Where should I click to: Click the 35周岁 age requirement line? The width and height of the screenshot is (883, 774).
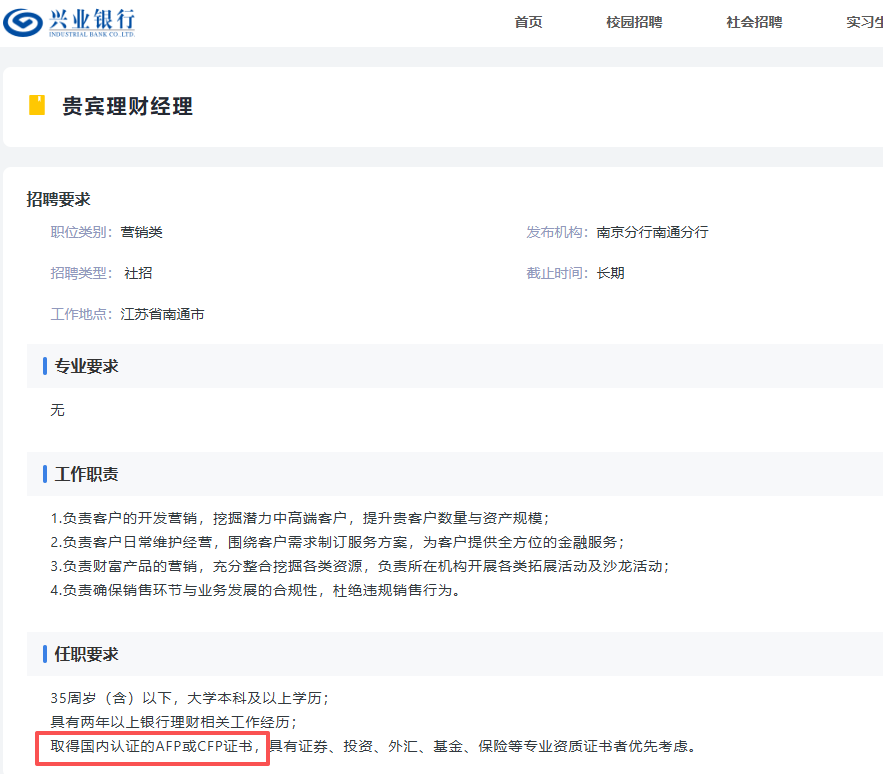189,697
